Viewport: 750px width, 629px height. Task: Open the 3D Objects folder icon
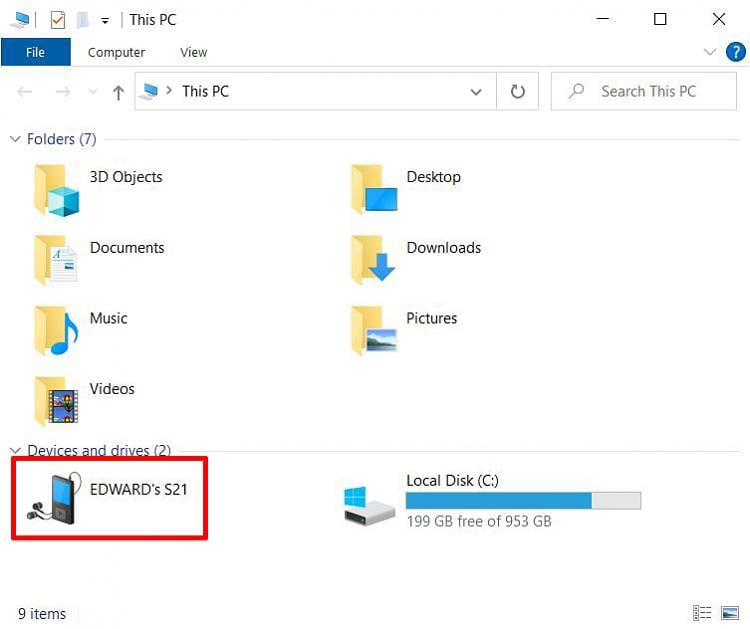(x=56, y=190)
